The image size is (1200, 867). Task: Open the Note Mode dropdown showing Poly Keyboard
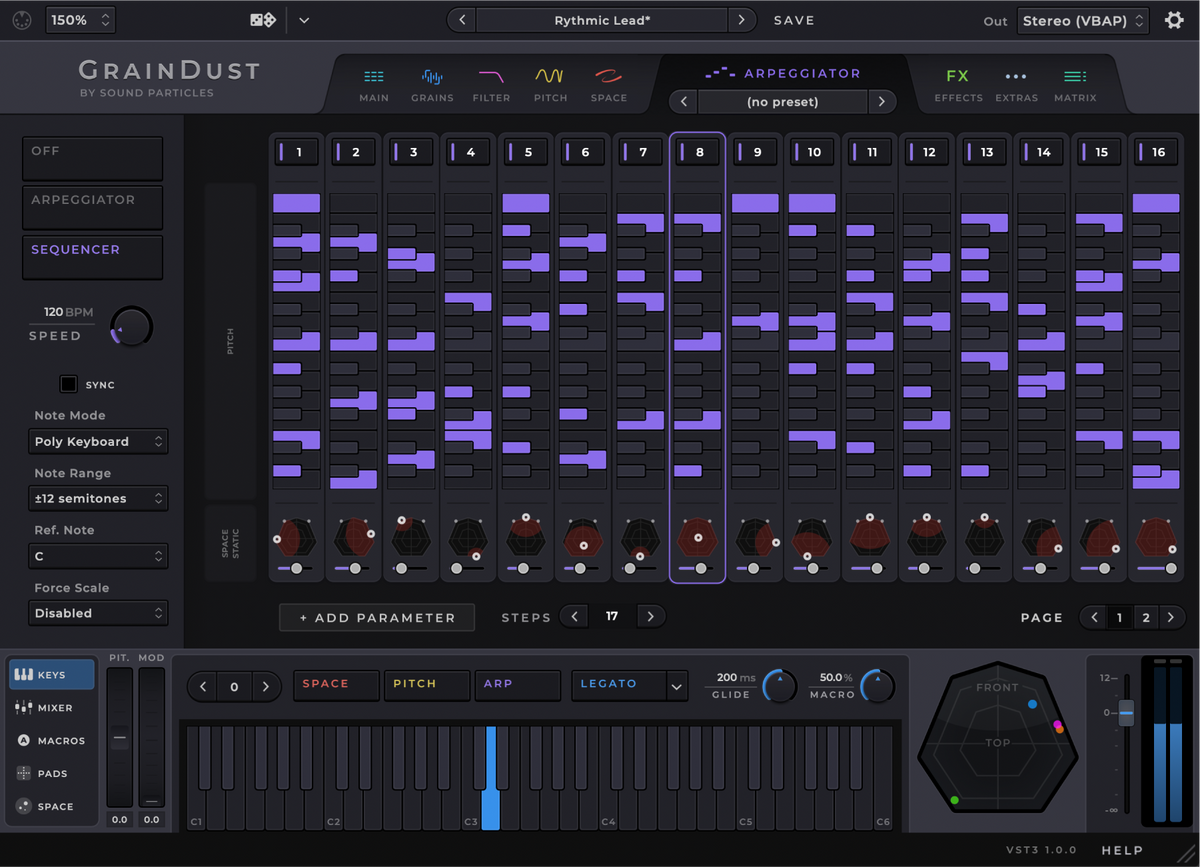click(98, 441)
